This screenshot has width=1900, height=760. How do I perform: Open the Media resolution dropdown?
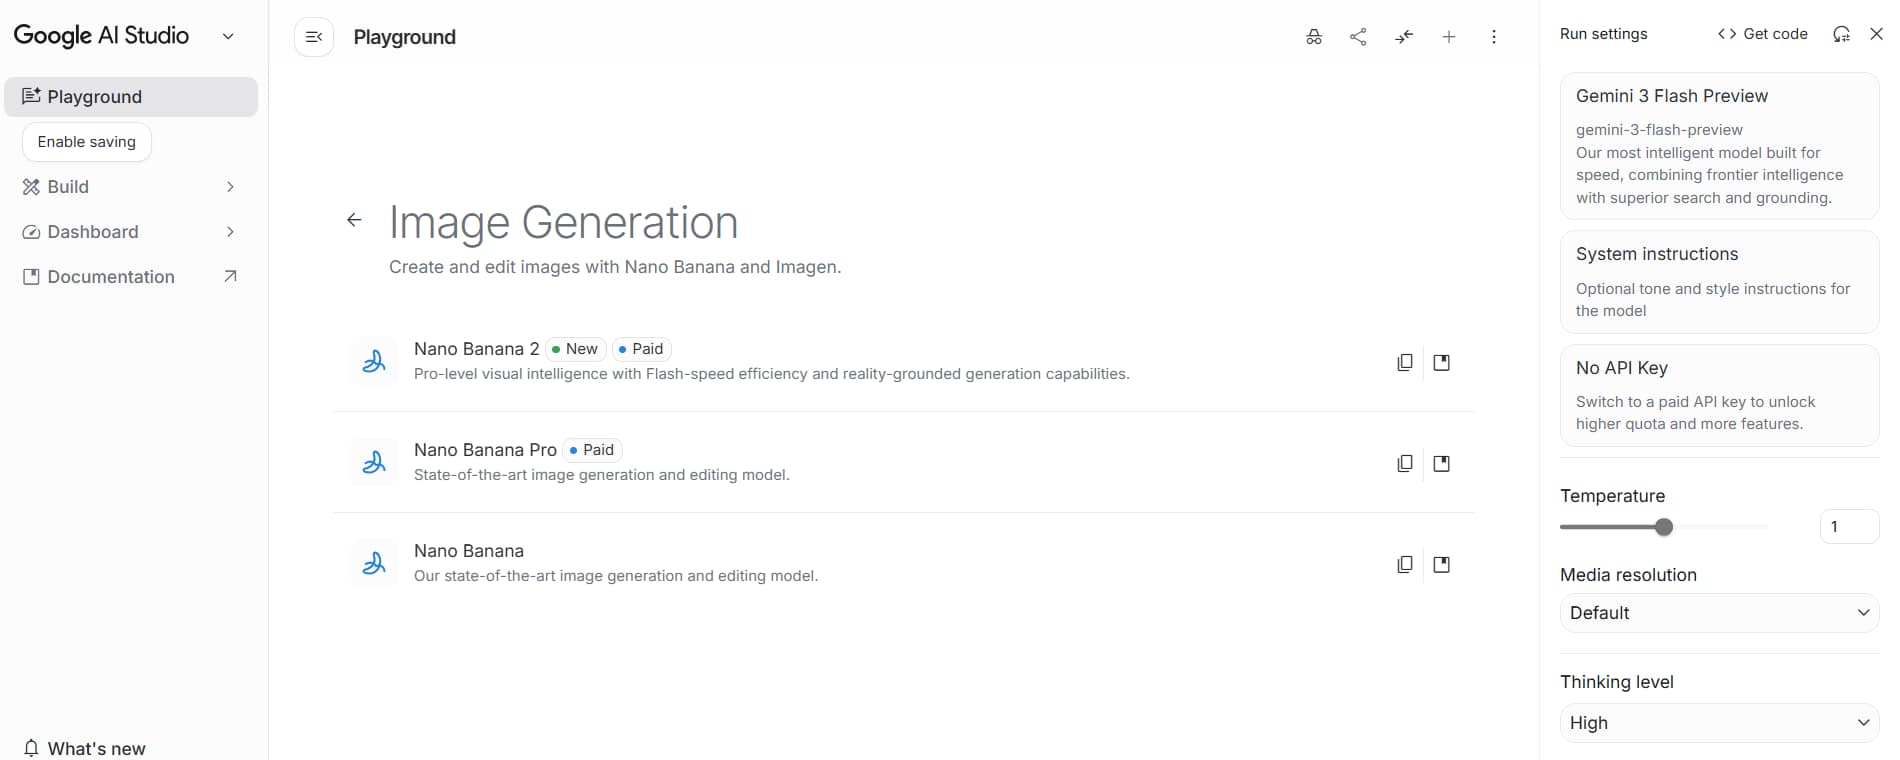point(1719,613)
